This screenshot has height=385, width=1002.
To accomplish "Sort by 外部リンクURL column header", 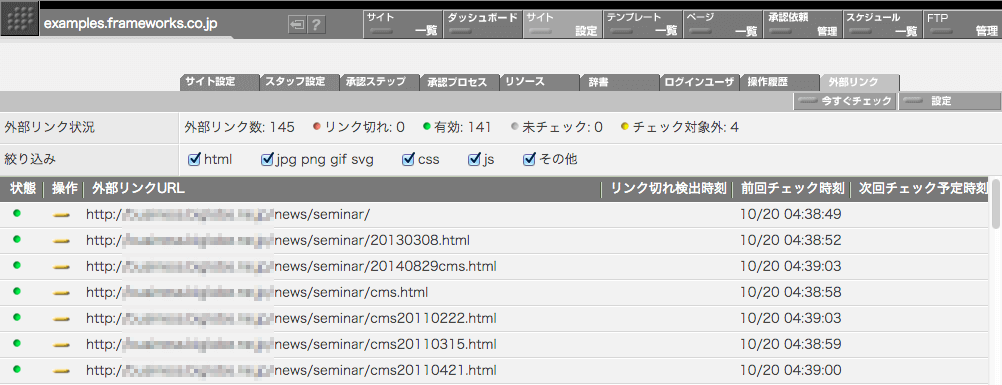I will point(139,189).
